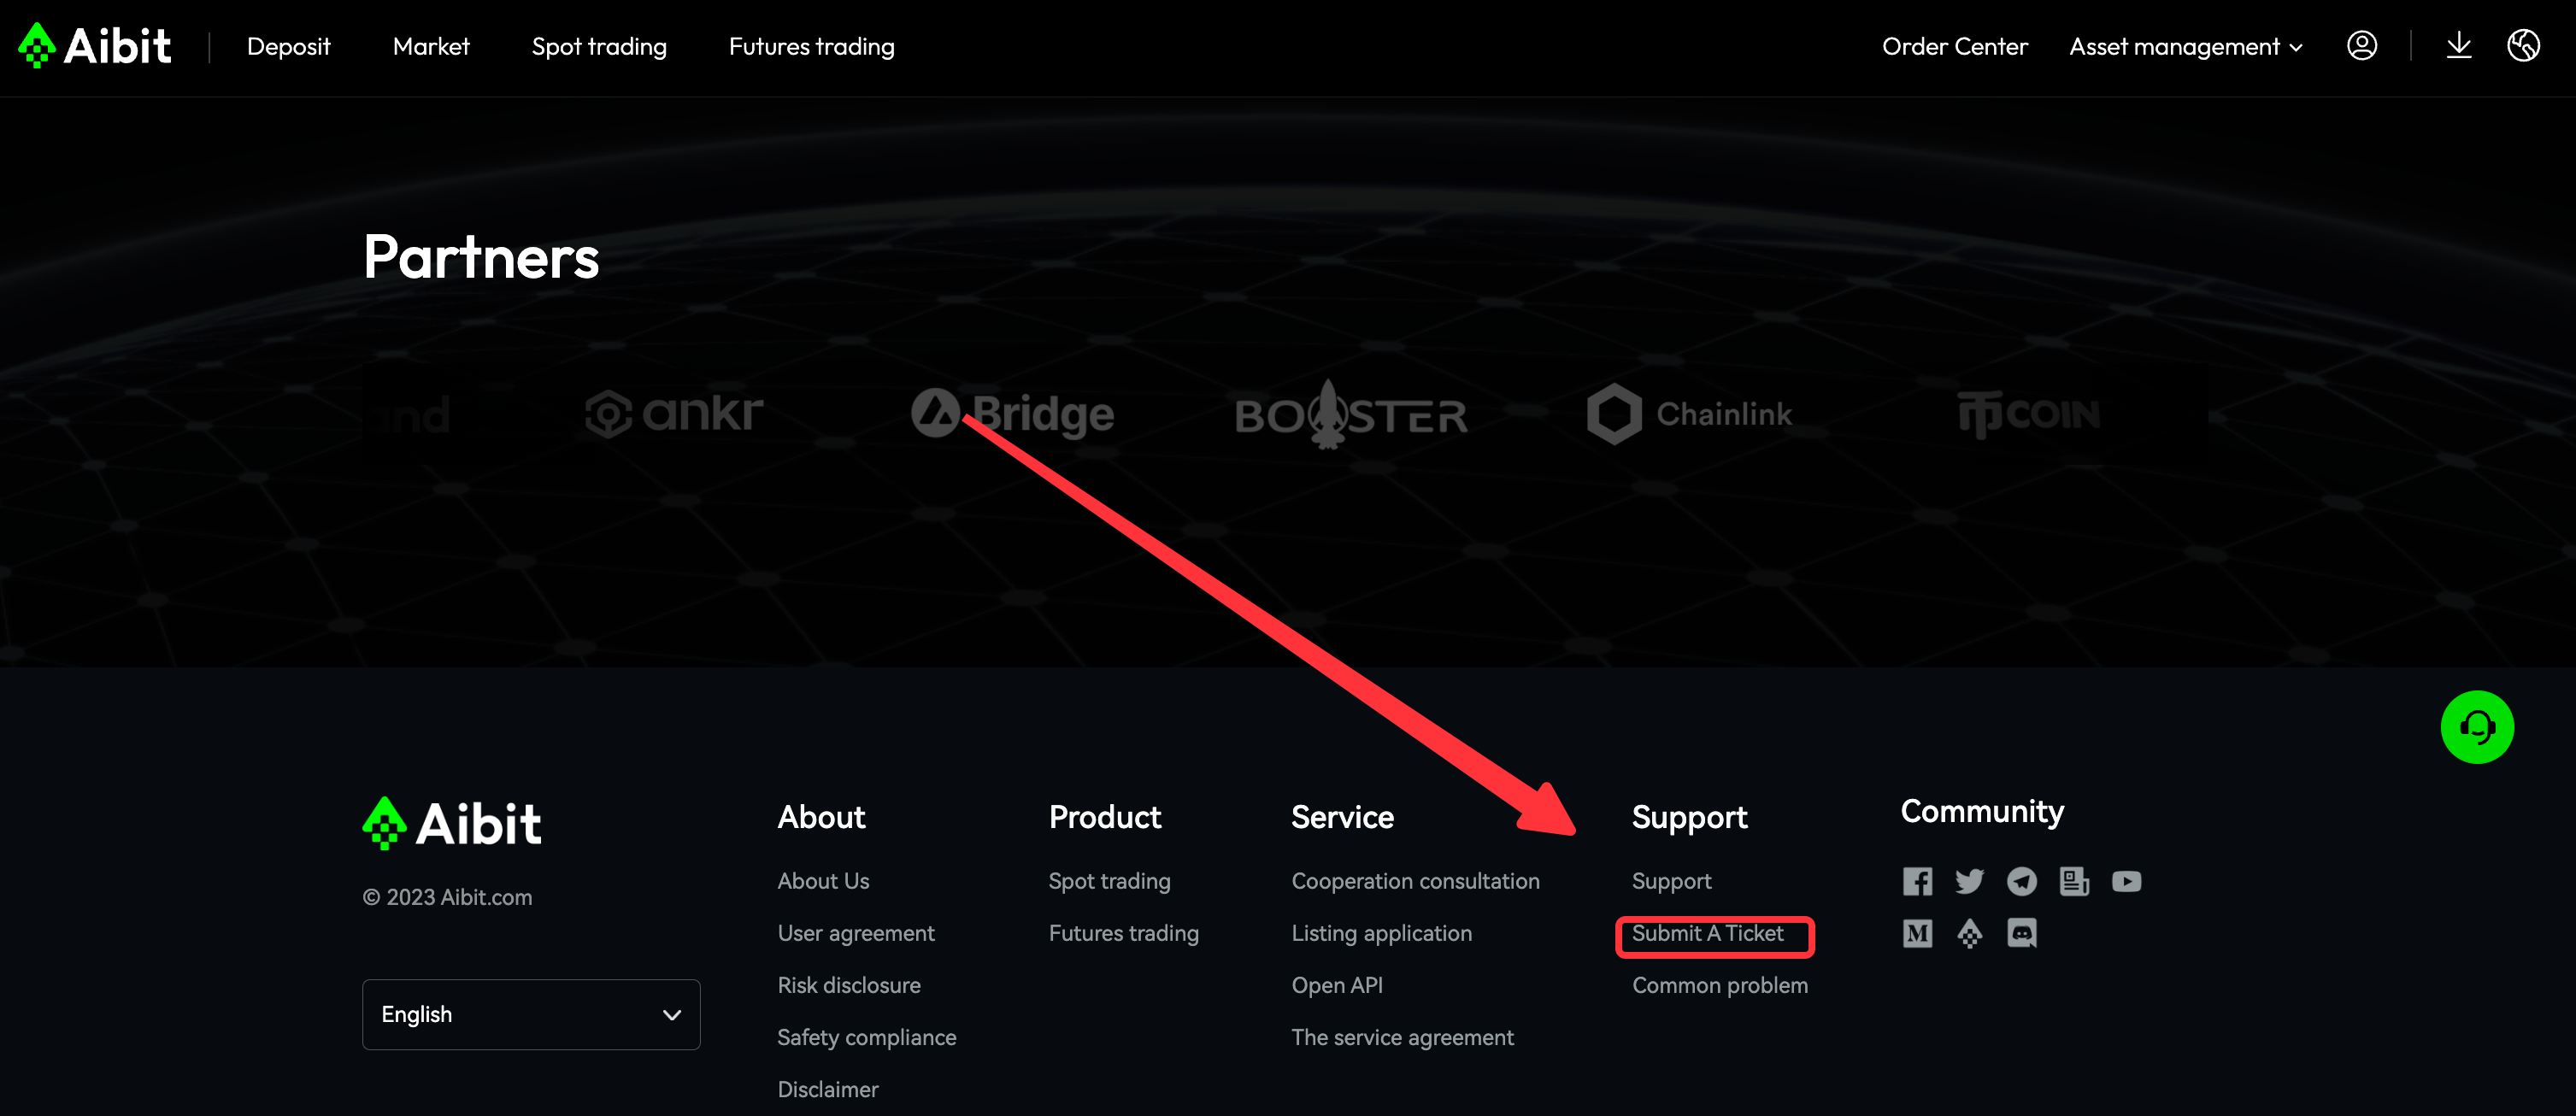Image resolution: width=2576 pixels, height=1116 pixels.
Task: Go to Order Center
Action: 1954,47
